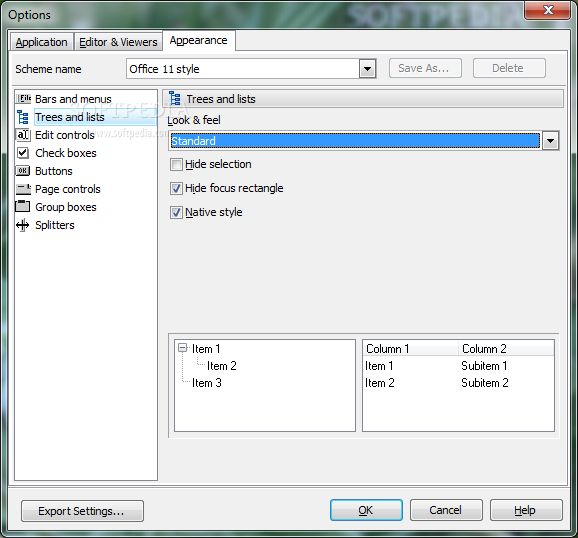
Task: Click the Cancel button
Action: click(x=446, y=510)
